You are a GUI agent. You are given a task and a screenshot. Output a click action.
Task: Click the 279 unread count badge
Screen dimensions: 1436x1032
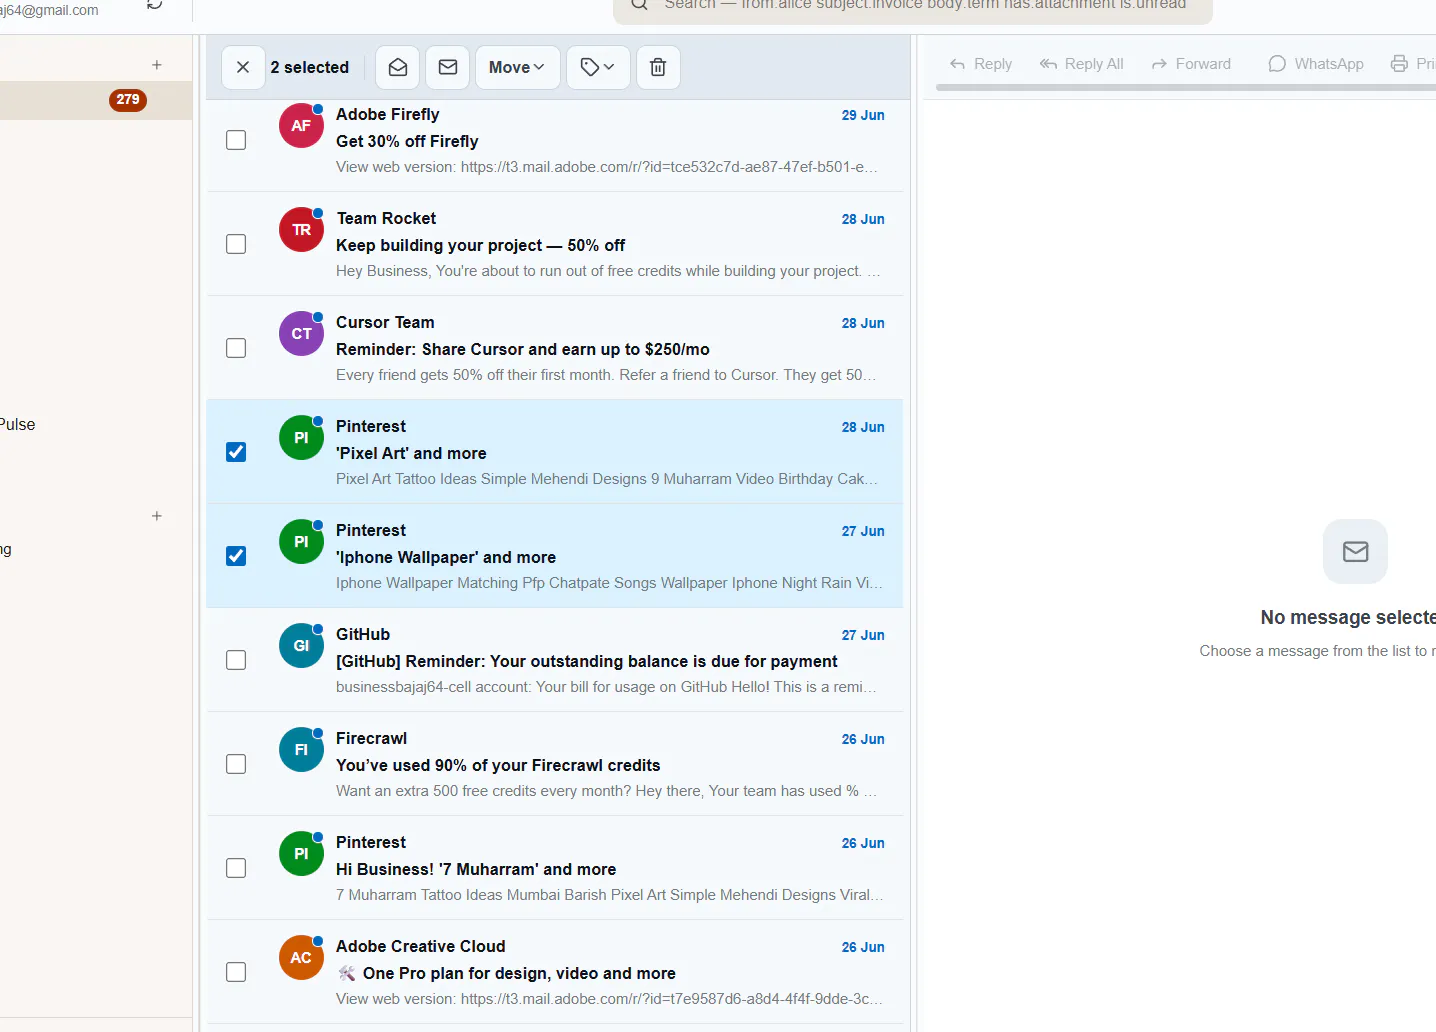click(128, 100)
